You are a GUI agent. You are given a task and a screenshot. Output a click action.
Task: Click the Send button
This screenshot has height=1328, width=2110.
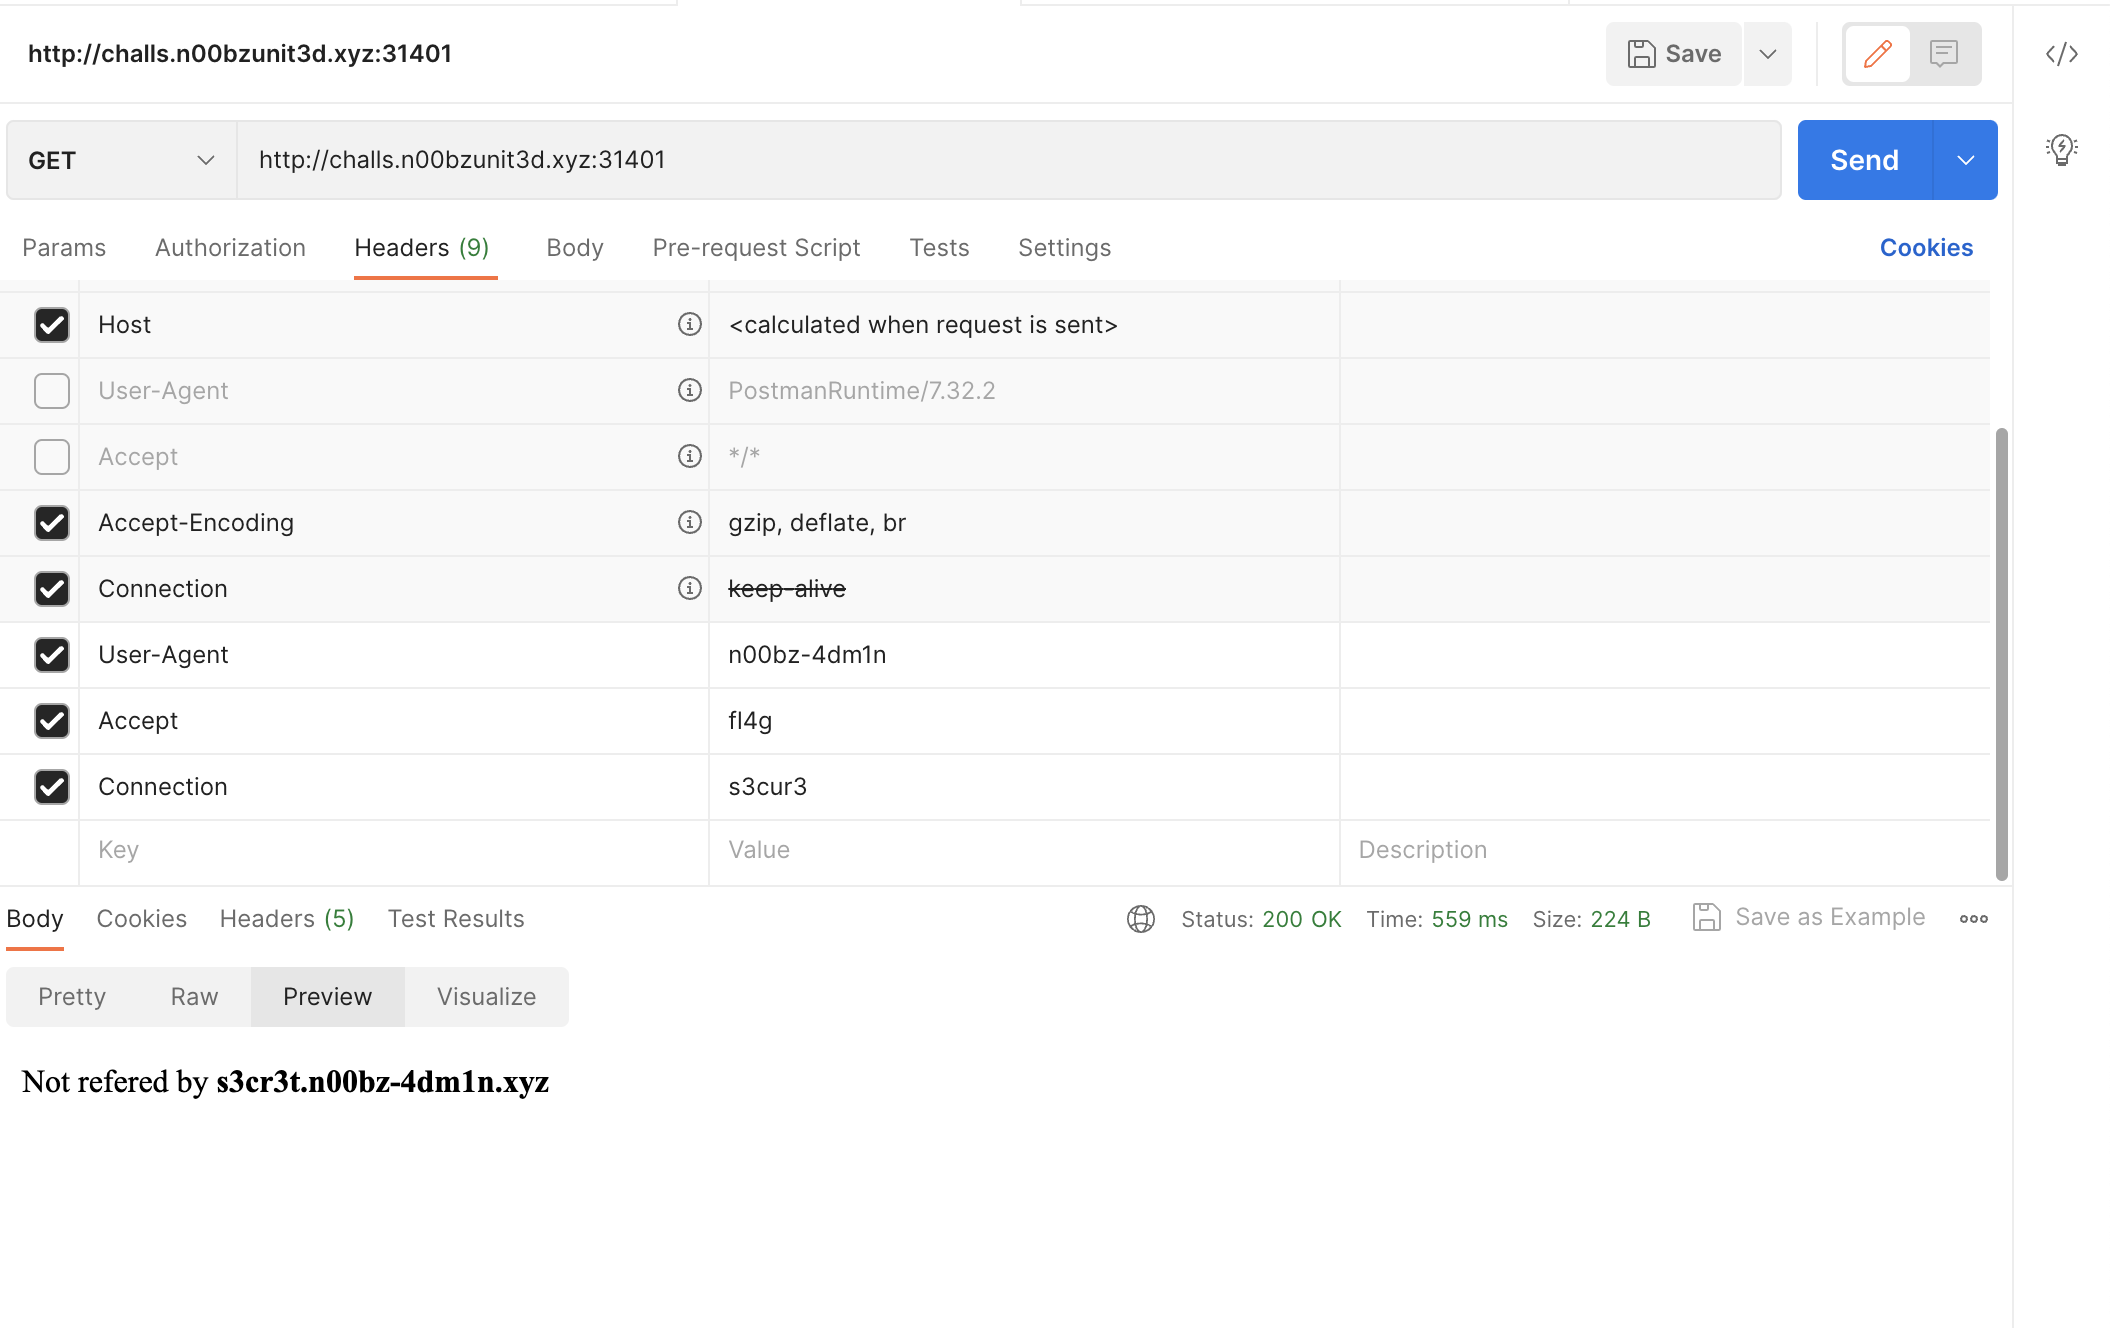pyautogui.click(x=1864, y=159)
